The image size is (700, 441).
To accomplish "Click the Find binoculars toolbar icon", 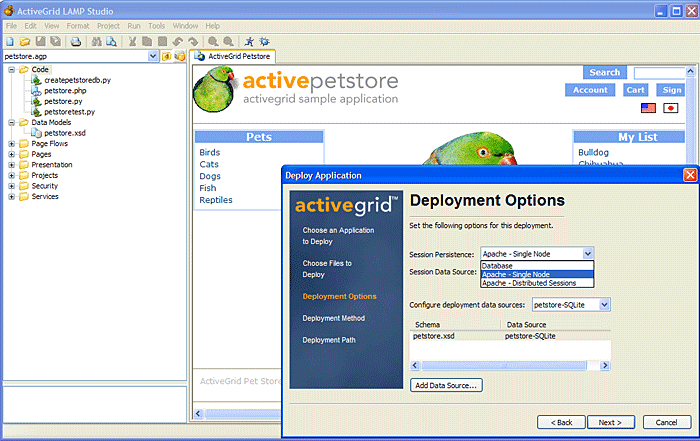I will tap(96, 41).
